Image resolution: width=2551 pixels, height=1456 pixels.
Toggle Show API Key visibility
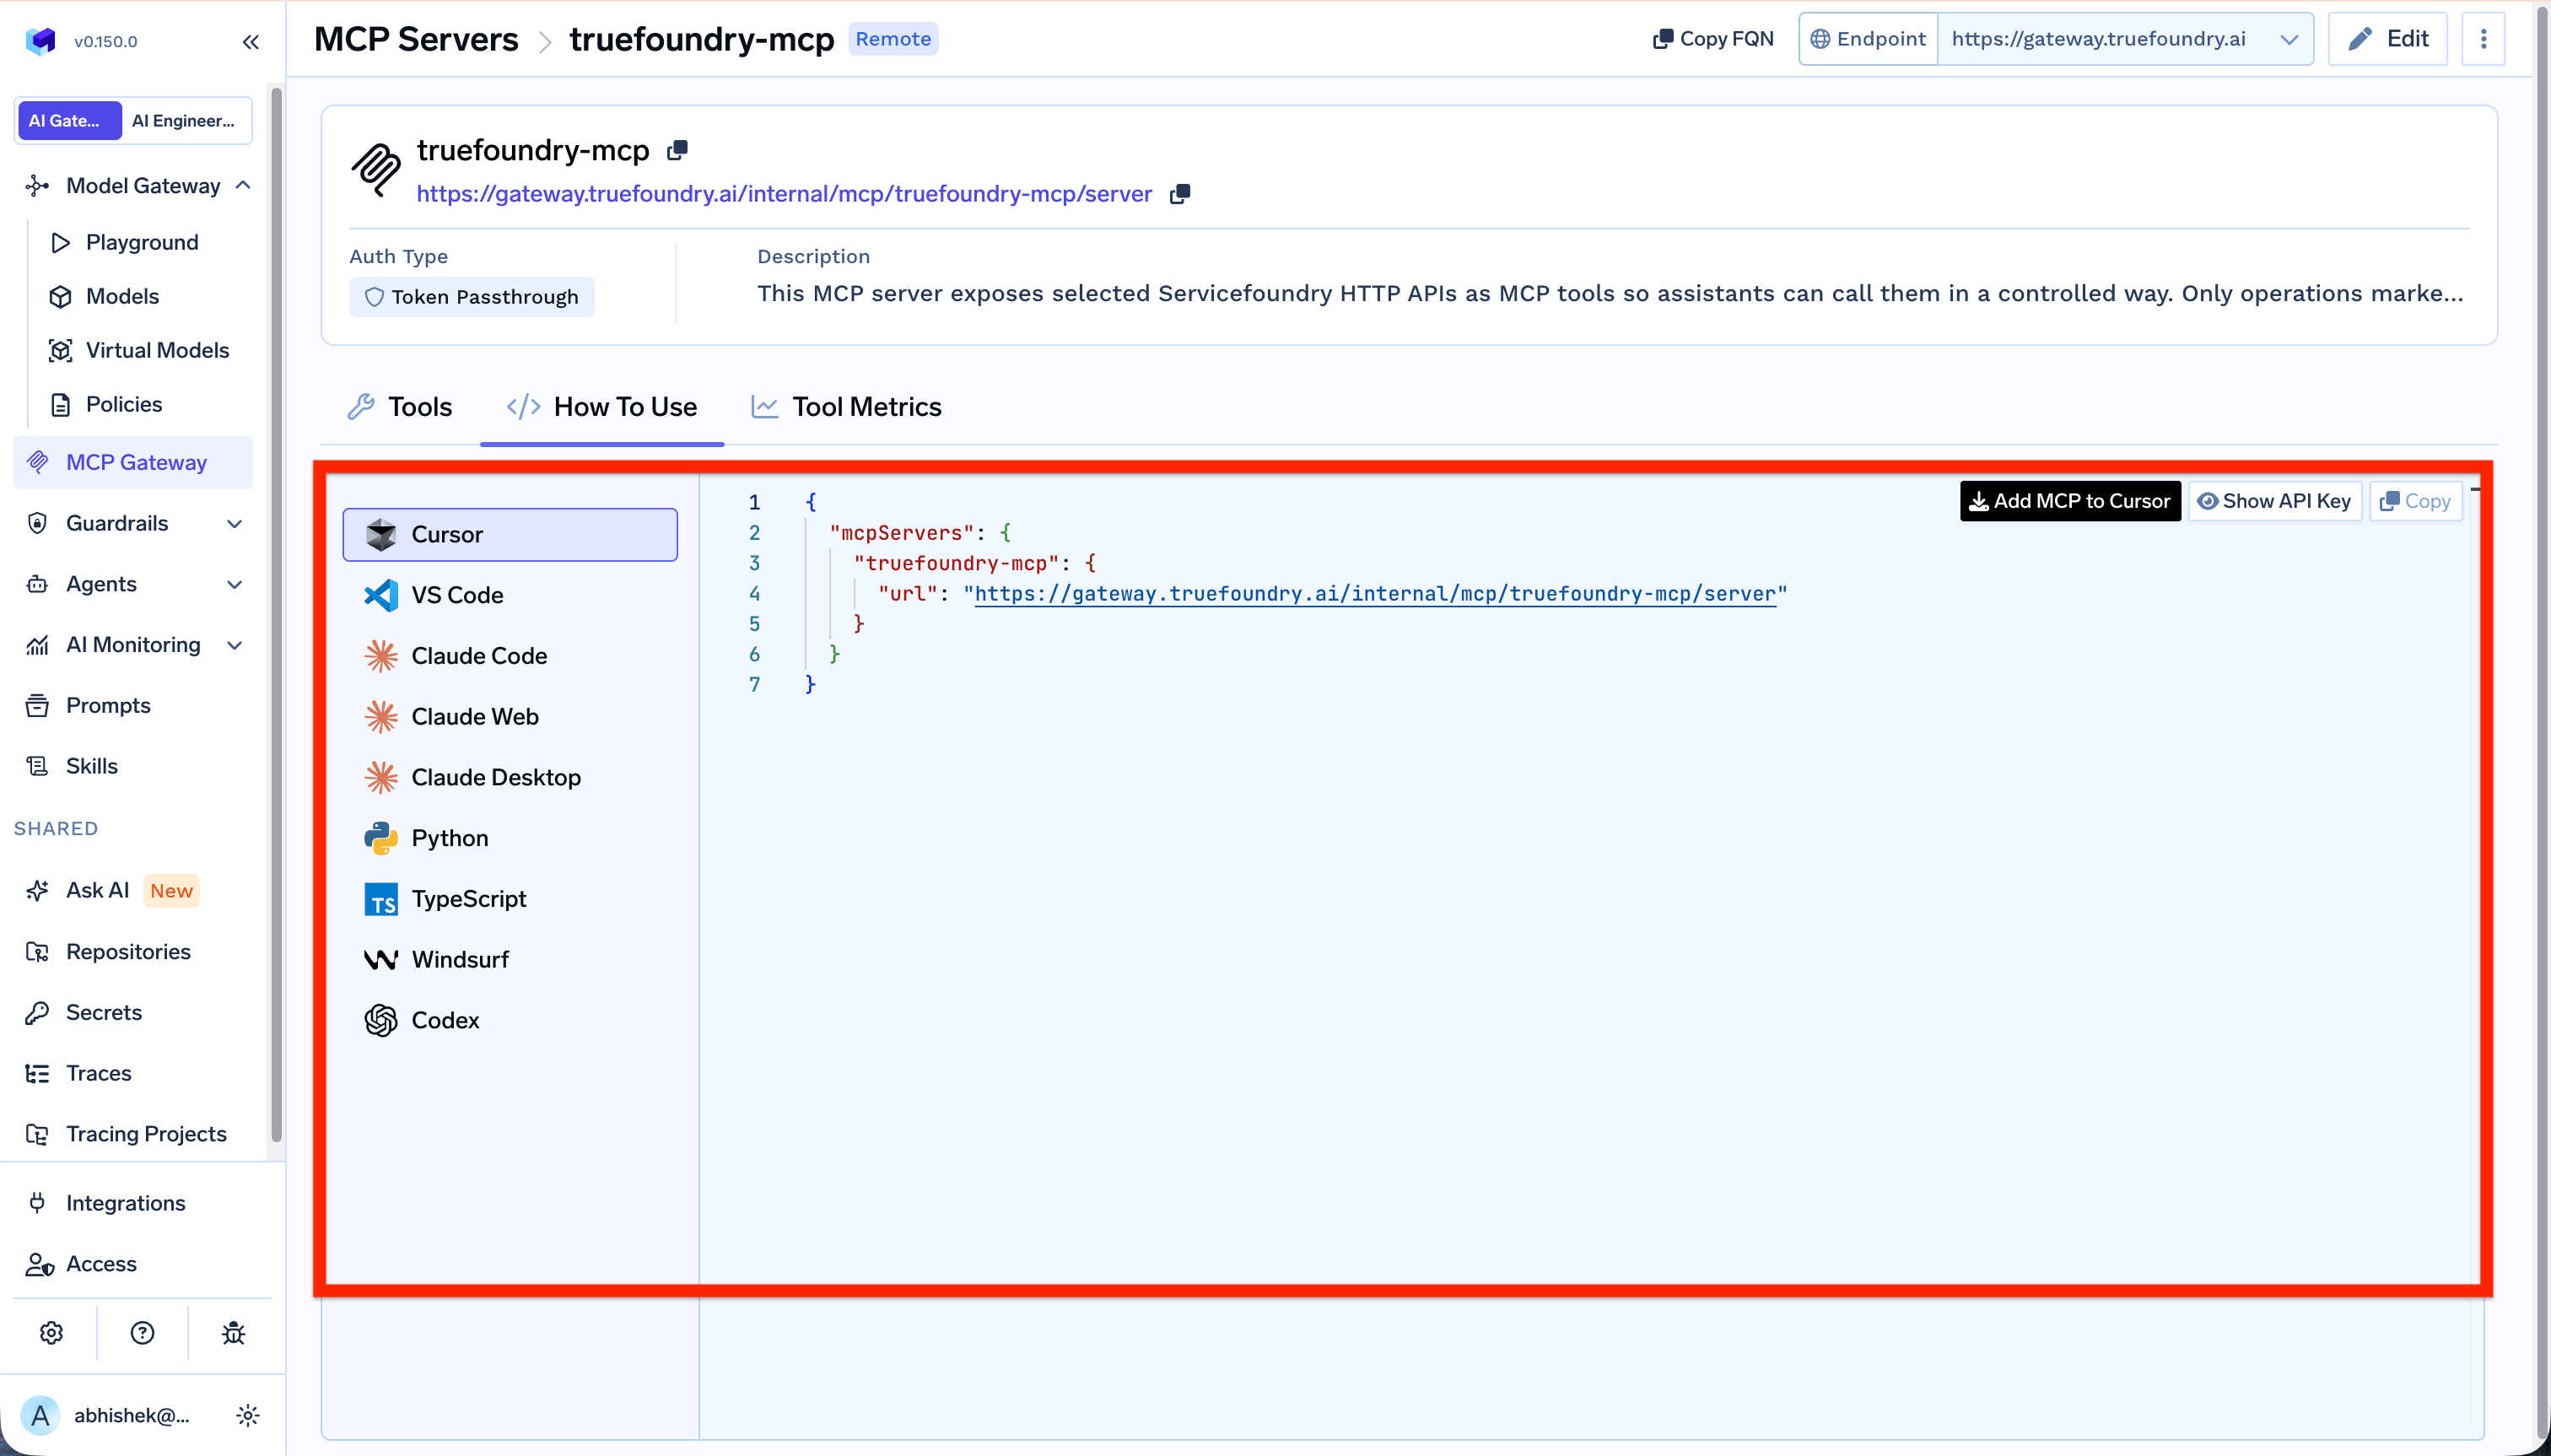[x=2275, y=501]
